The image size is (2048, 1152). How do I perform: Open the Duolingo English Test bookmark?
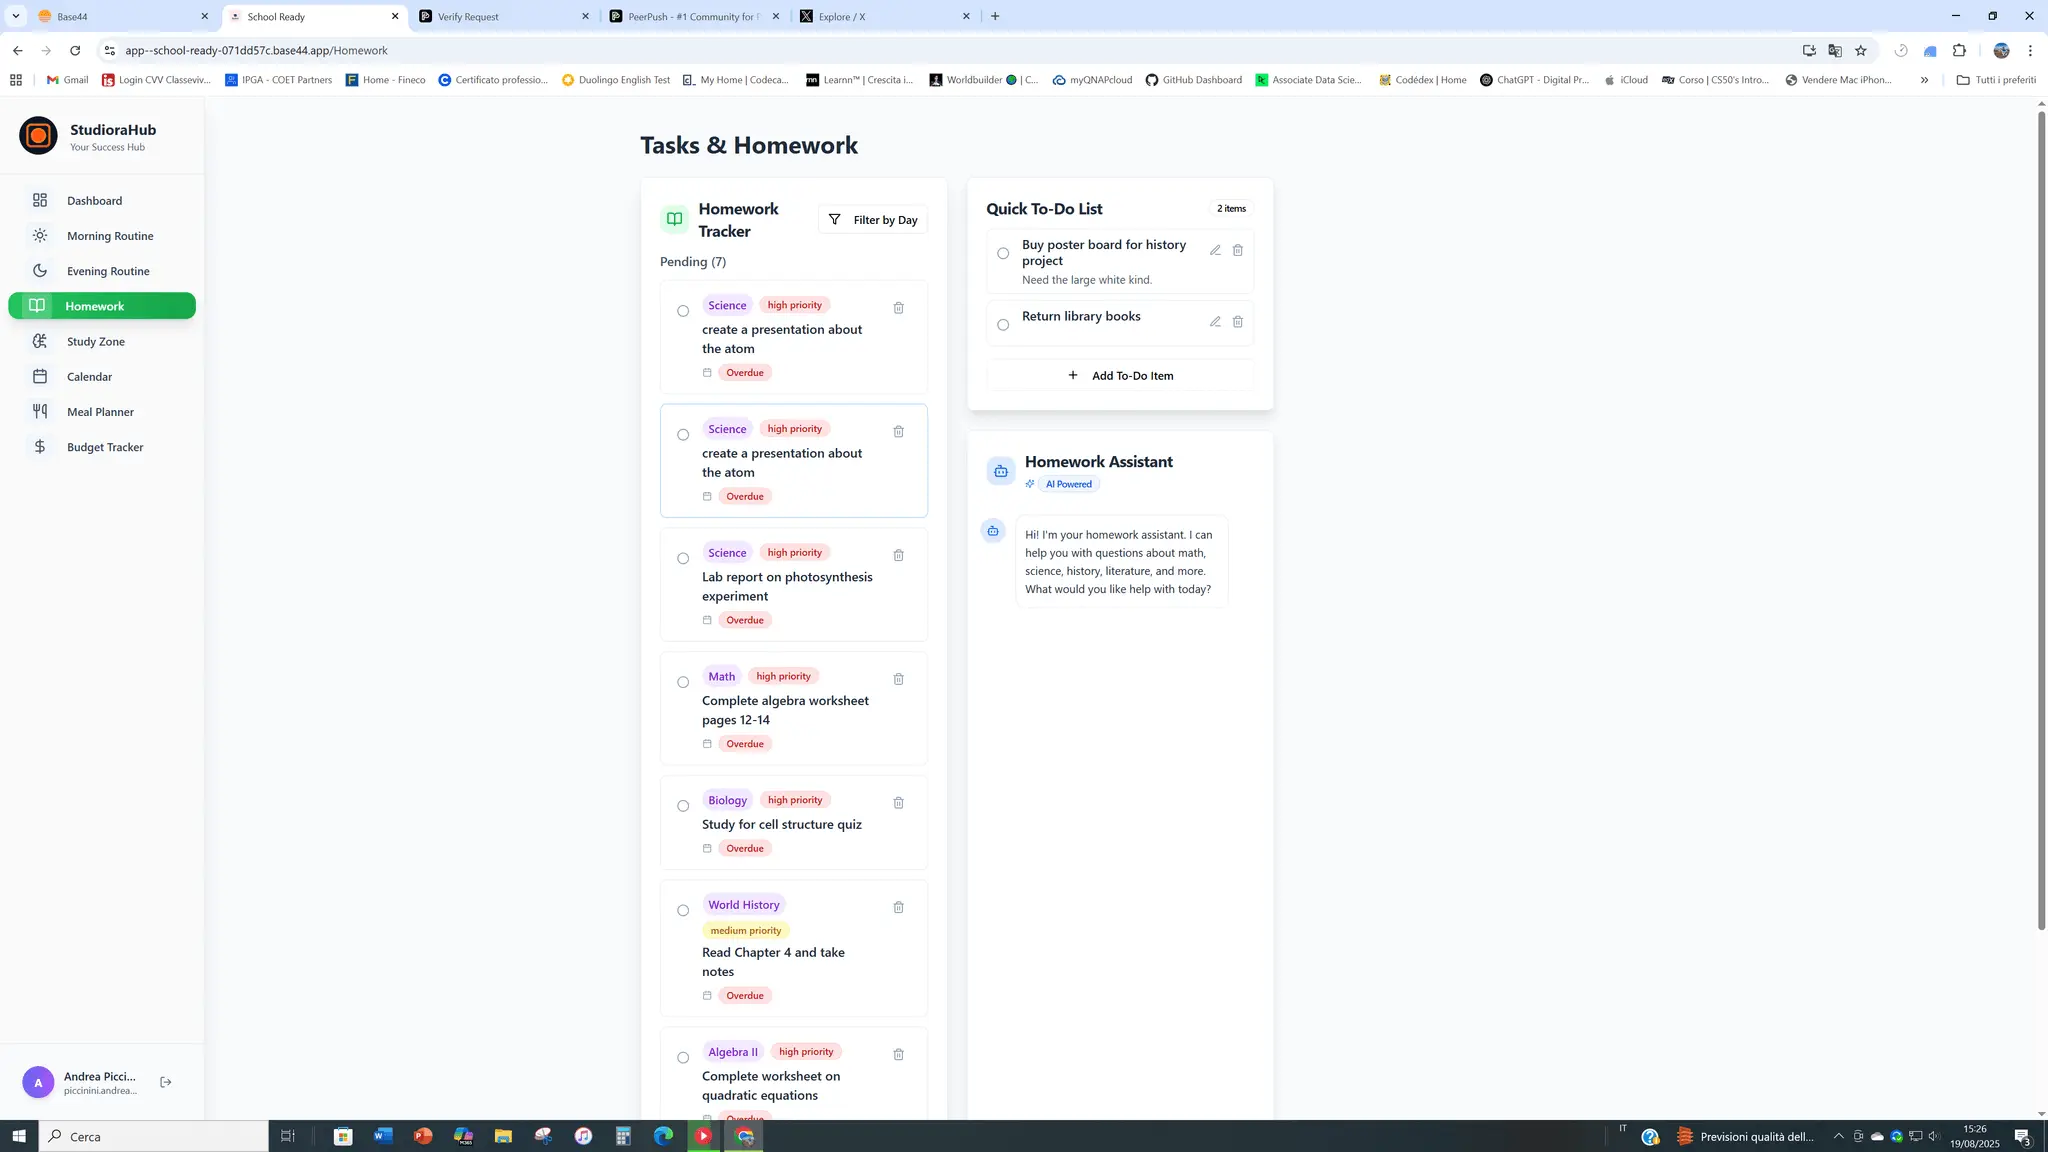coord(616,80)
